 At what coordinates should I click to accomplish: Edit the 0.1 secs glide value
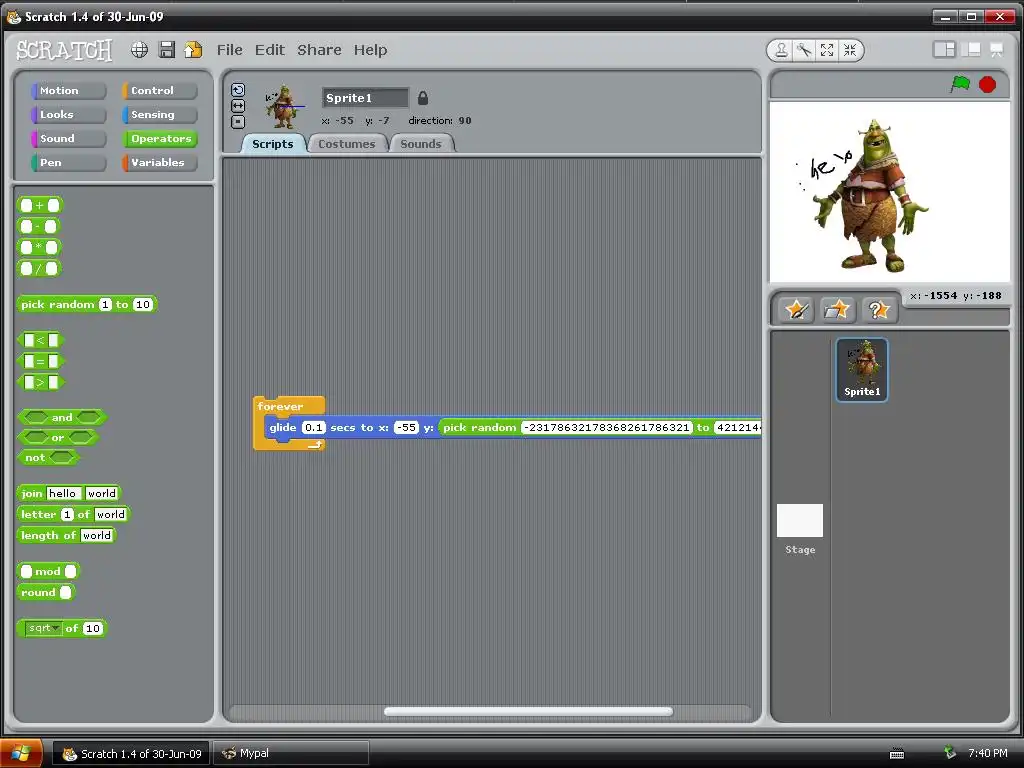[x=313, y=427]
